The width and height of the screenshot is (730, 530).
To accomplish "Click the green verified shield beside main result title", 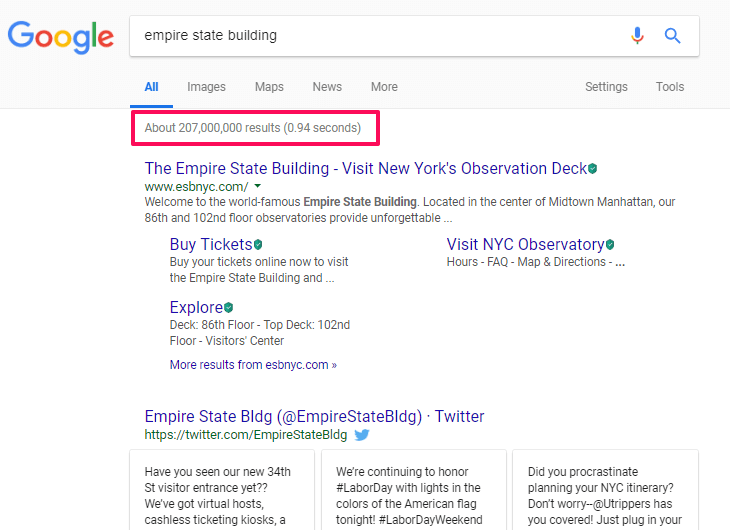I will tap(593, 169).
